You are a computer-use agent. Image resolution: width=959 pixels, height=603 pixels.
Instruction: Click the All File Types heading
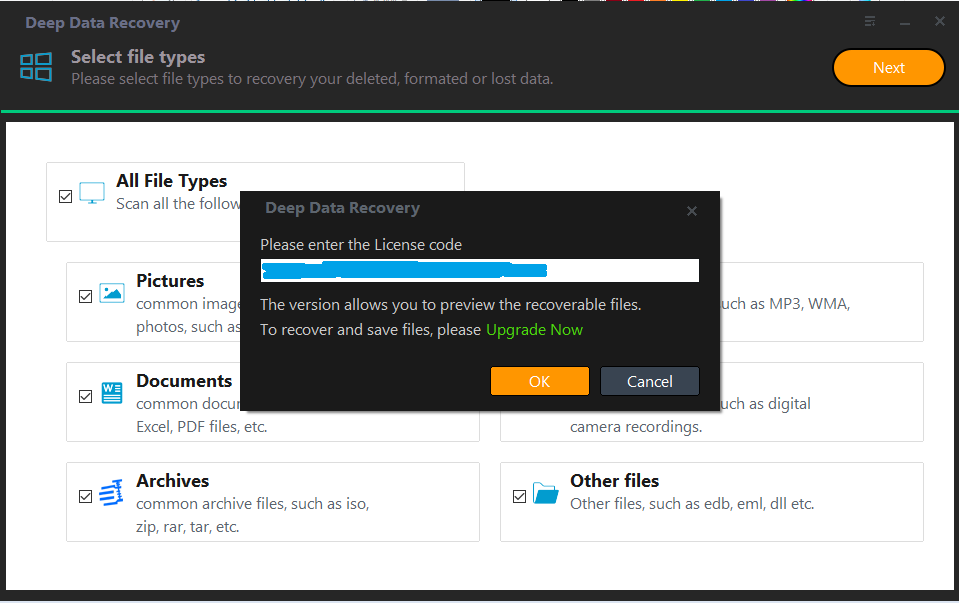(171, 181)
